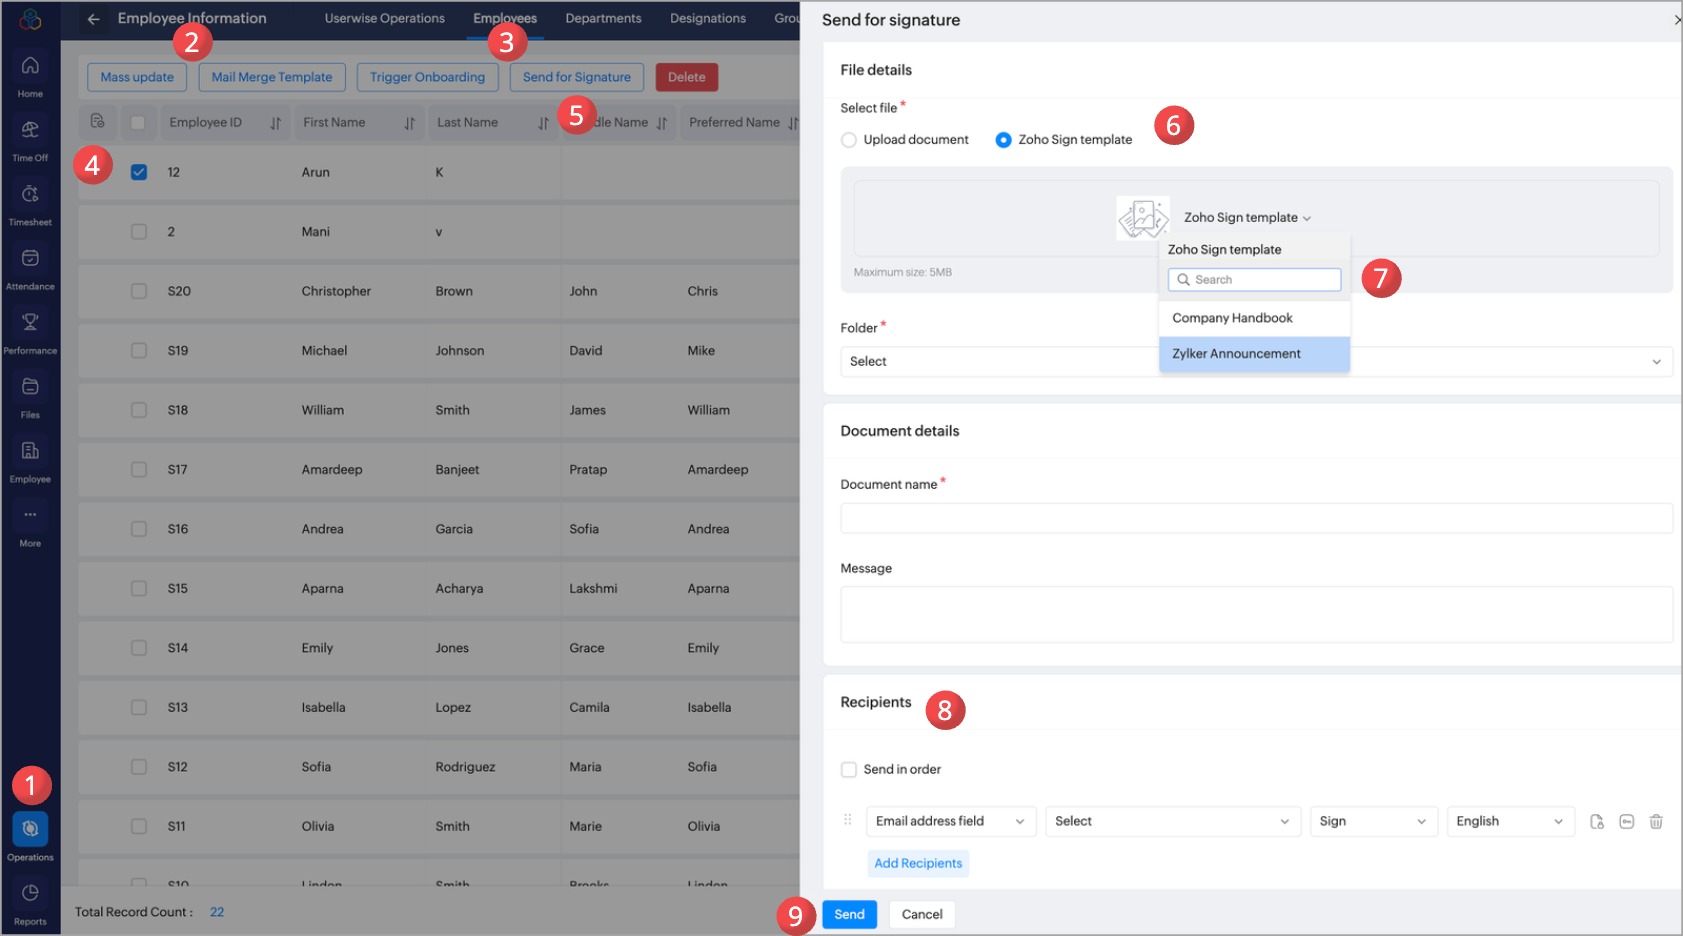Click the first name Olivia cell
This screenshot has height=936, width=1683.
[x=318, y=826]
